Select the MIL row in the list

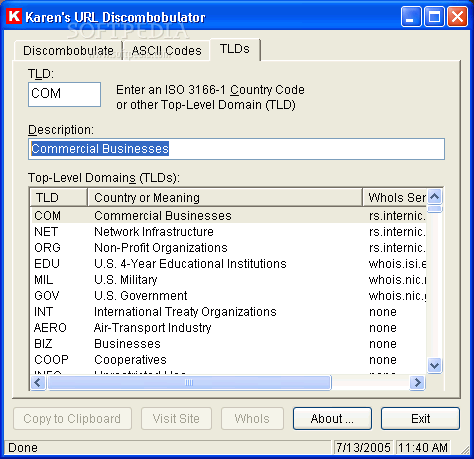[228, 279]
